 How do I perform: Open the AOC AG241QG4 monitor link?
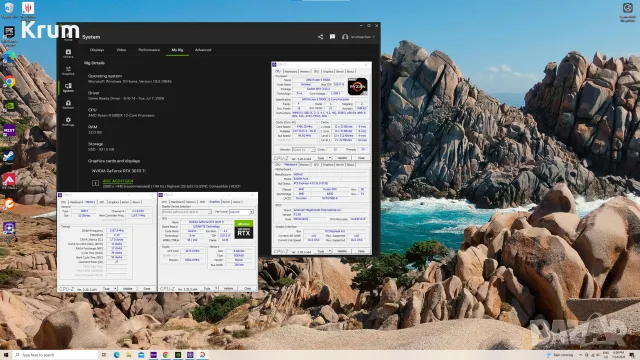point(118,181)
